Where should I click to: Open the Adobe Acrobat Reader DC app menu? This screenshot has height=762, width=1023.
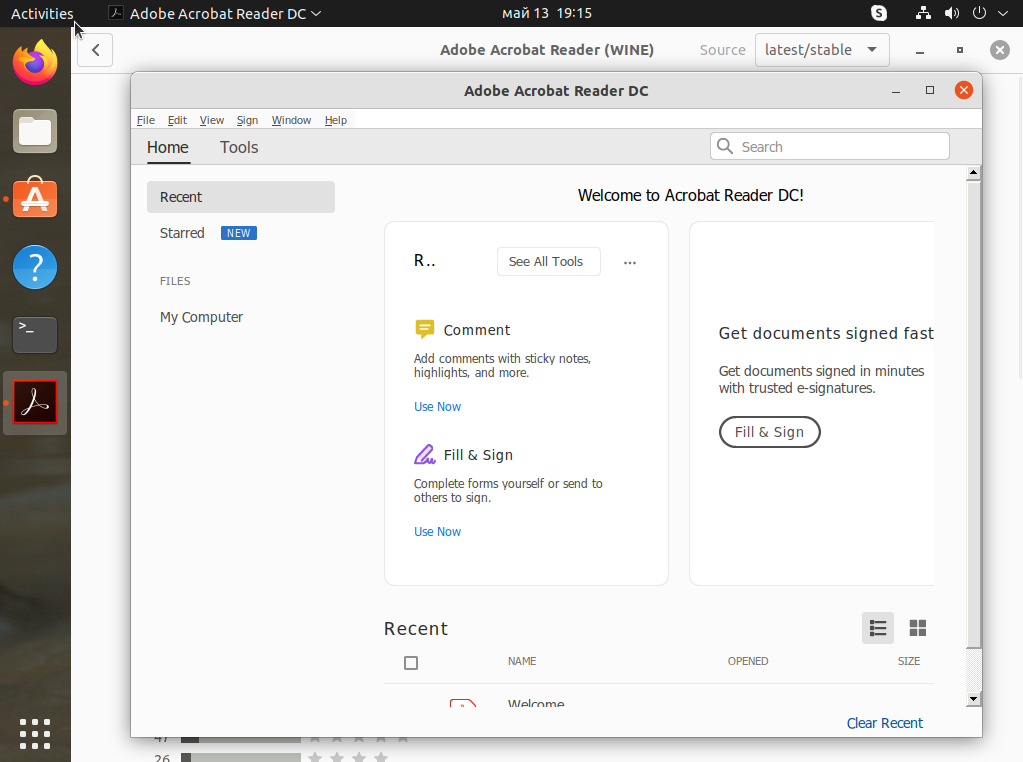[215, 14]
